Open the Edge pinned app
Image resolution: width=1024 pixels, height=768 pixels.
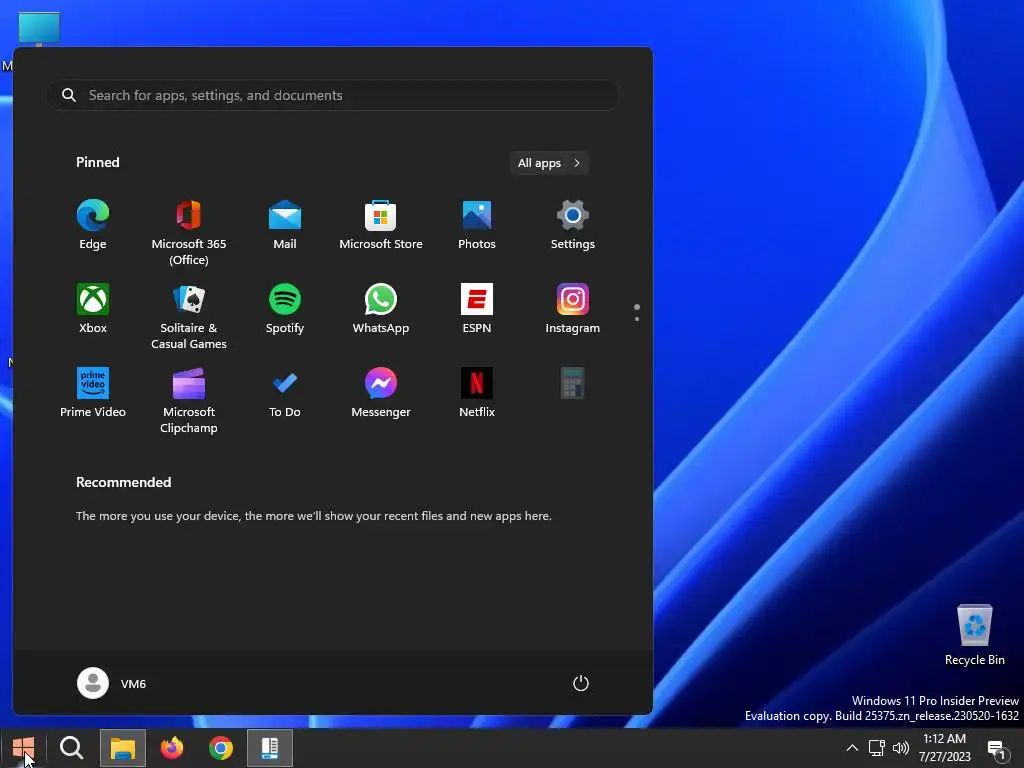(x=93, y=225)
